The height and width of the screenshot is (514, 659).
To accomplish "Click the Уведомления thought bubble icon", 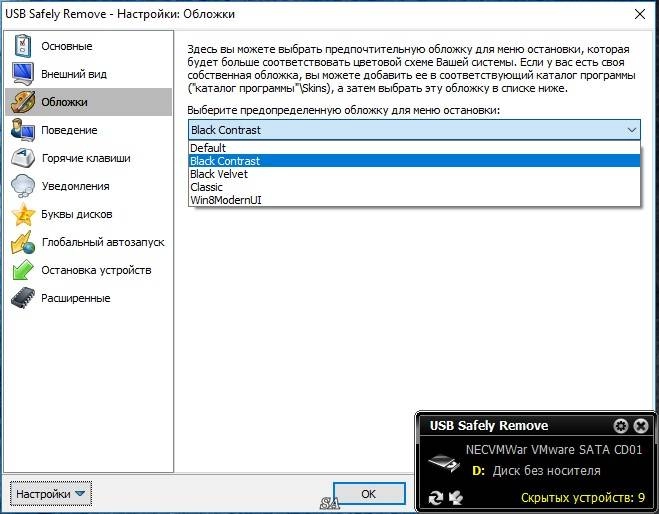I will point(23,186).
